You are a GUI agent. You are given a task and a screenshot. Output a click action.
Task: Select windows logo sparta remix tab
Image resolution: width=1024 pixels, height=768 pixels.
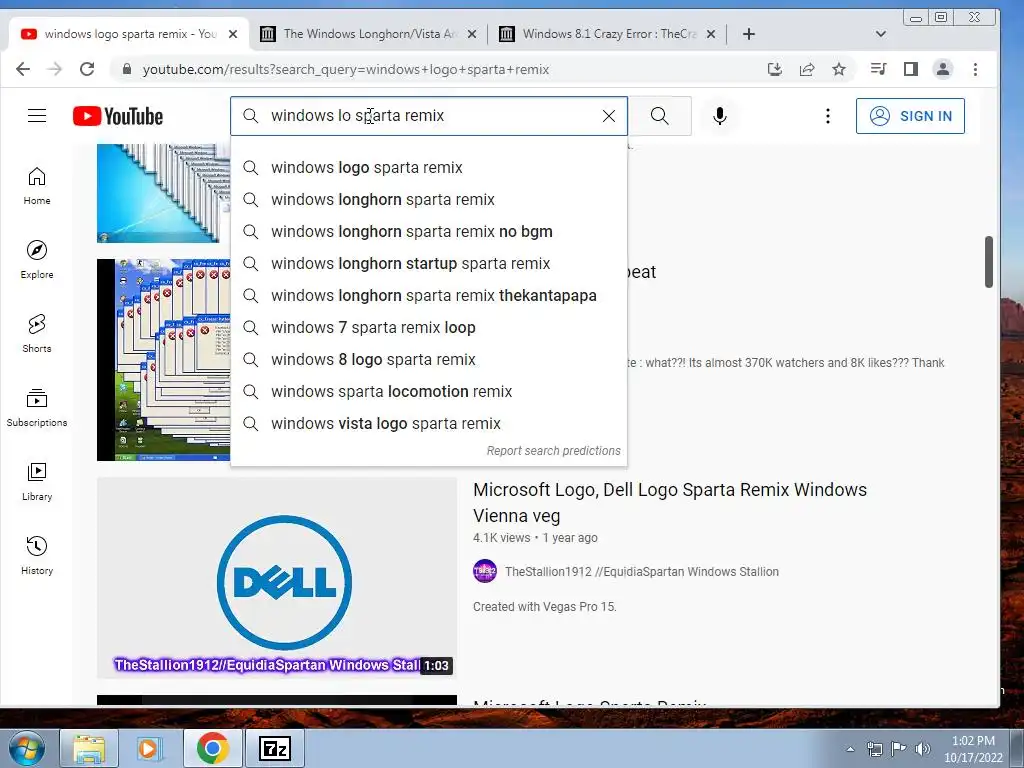click(129, 34)
